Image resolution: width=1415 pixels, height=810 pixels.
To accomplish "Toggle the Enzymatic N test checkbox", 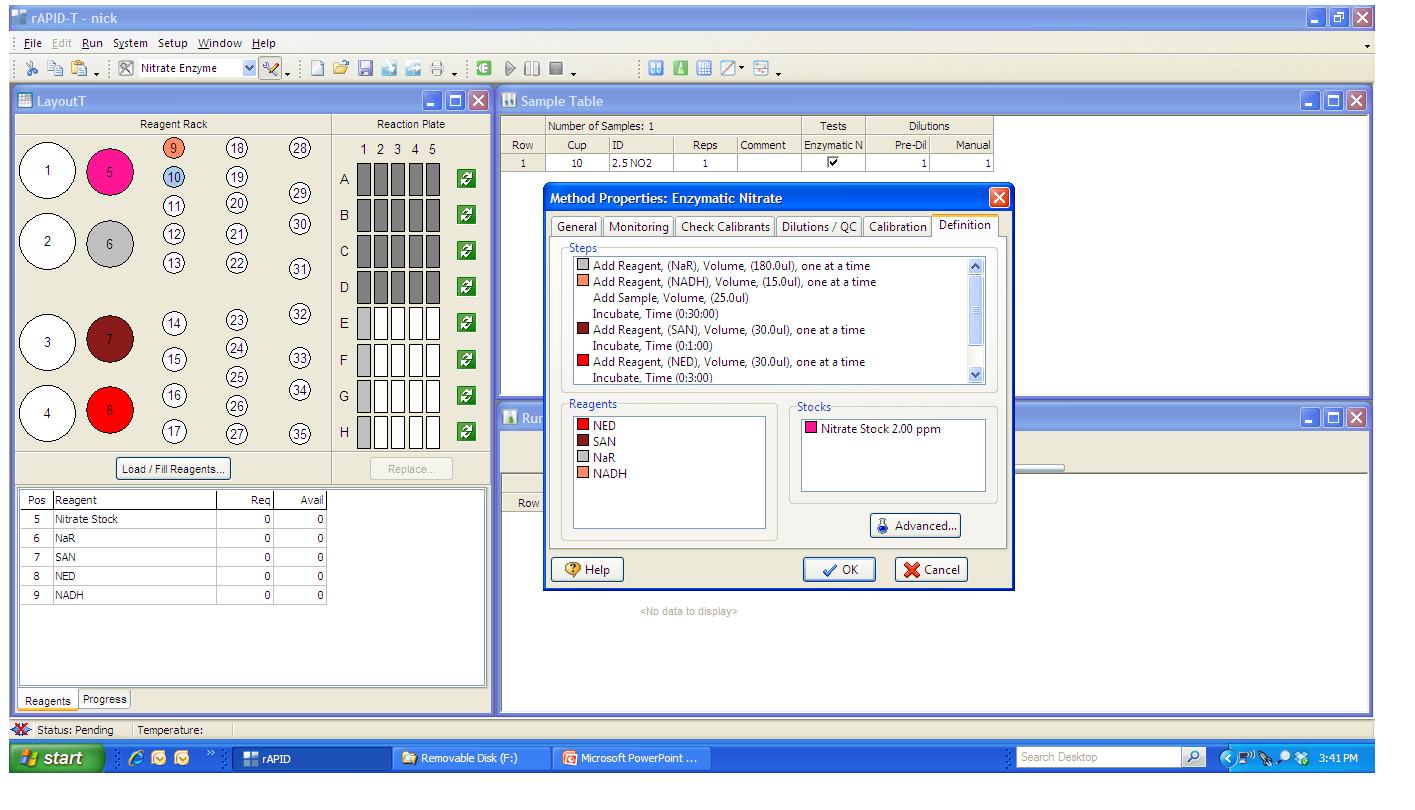I will [x=833, y=163].
